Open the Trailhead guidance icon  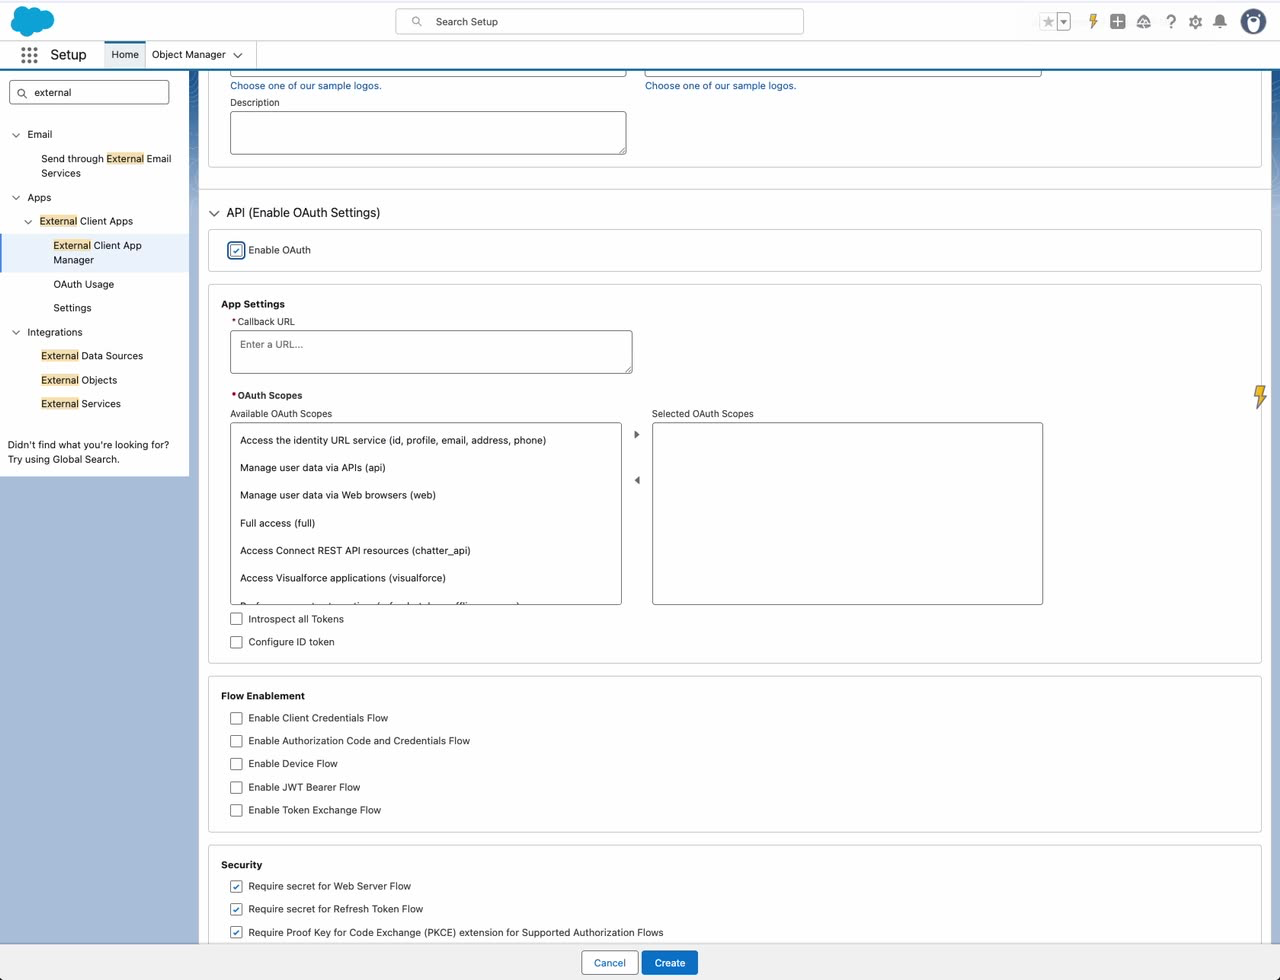click(x=1144, y=21)
